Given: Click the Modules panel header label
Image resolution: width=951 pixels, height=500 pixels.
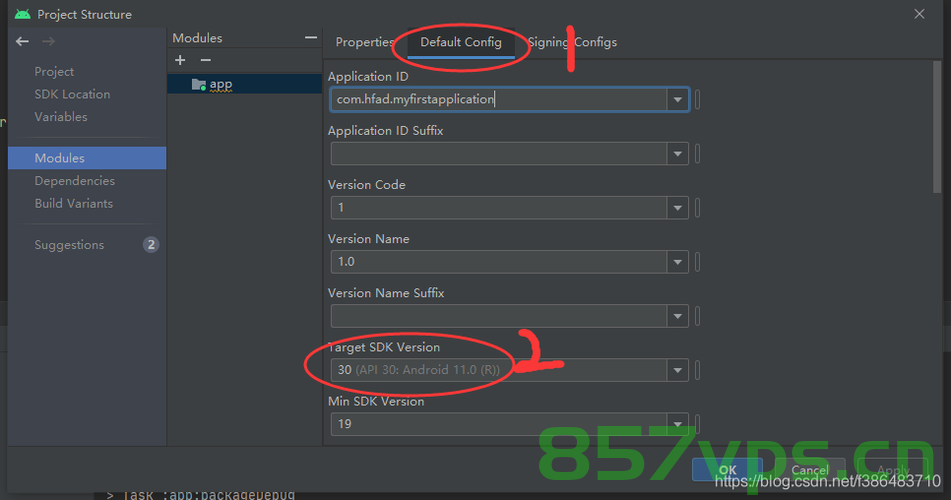Looking at the screenshot, I should (197, 38).
